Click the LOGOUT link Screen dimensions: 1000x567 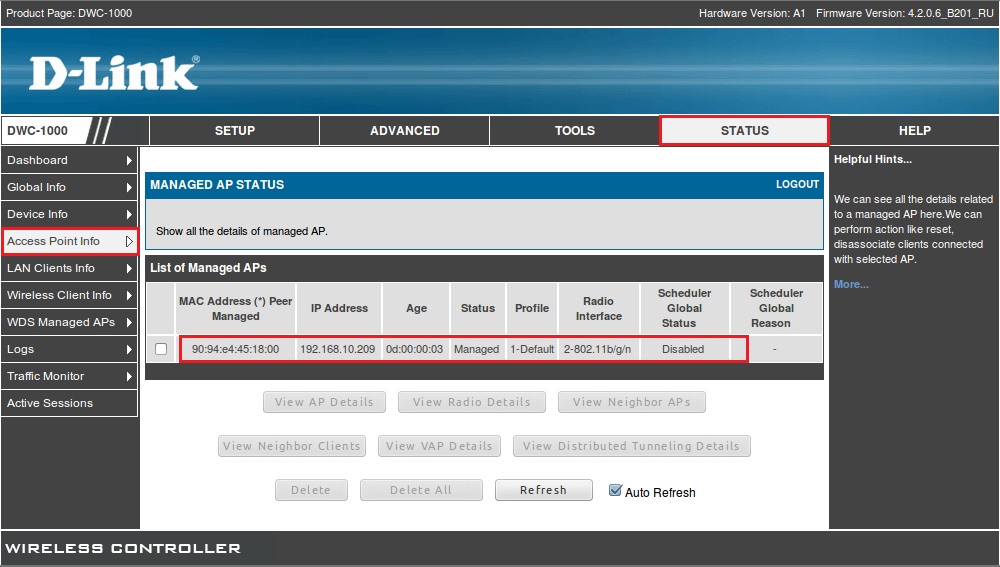[797, 184]
